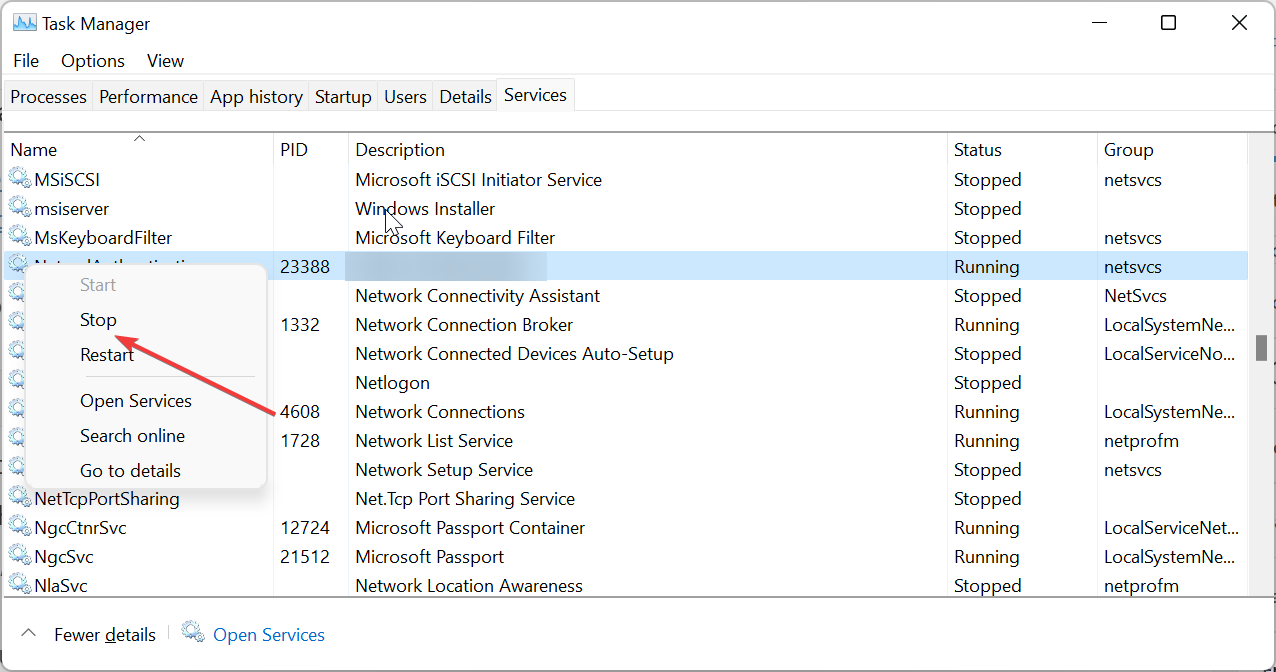Click the MsKeyboardFilter service icon
The height and width of the screenshot is (672, 1276).
(x=20, y=237)
